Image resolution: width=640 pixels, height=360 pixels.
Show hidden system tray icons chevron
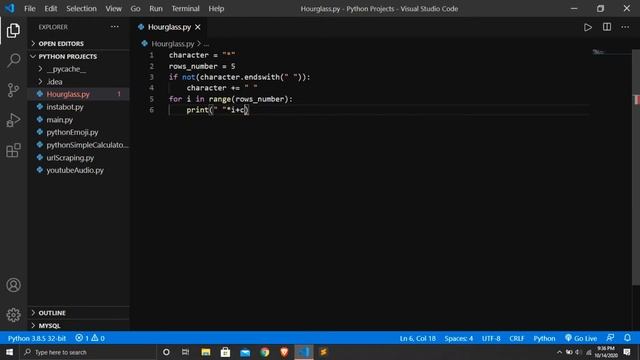tap(559, 352)
